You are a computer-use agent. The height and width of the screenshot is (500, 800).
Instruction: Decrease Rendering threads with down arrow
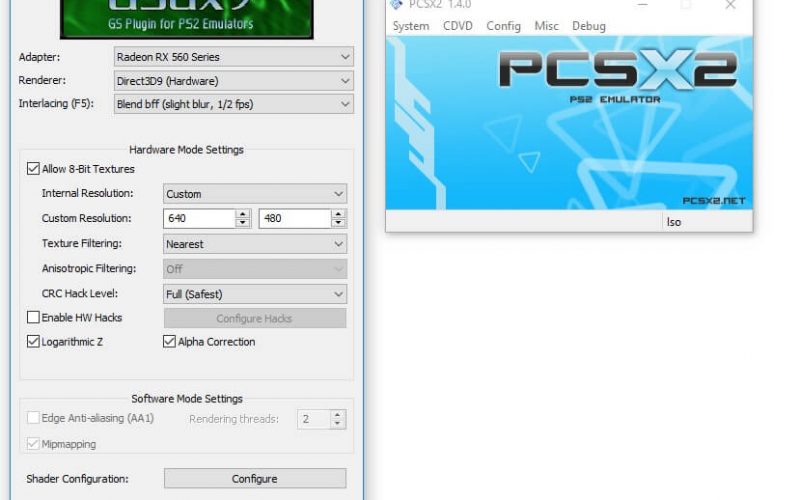click(337, 423)
